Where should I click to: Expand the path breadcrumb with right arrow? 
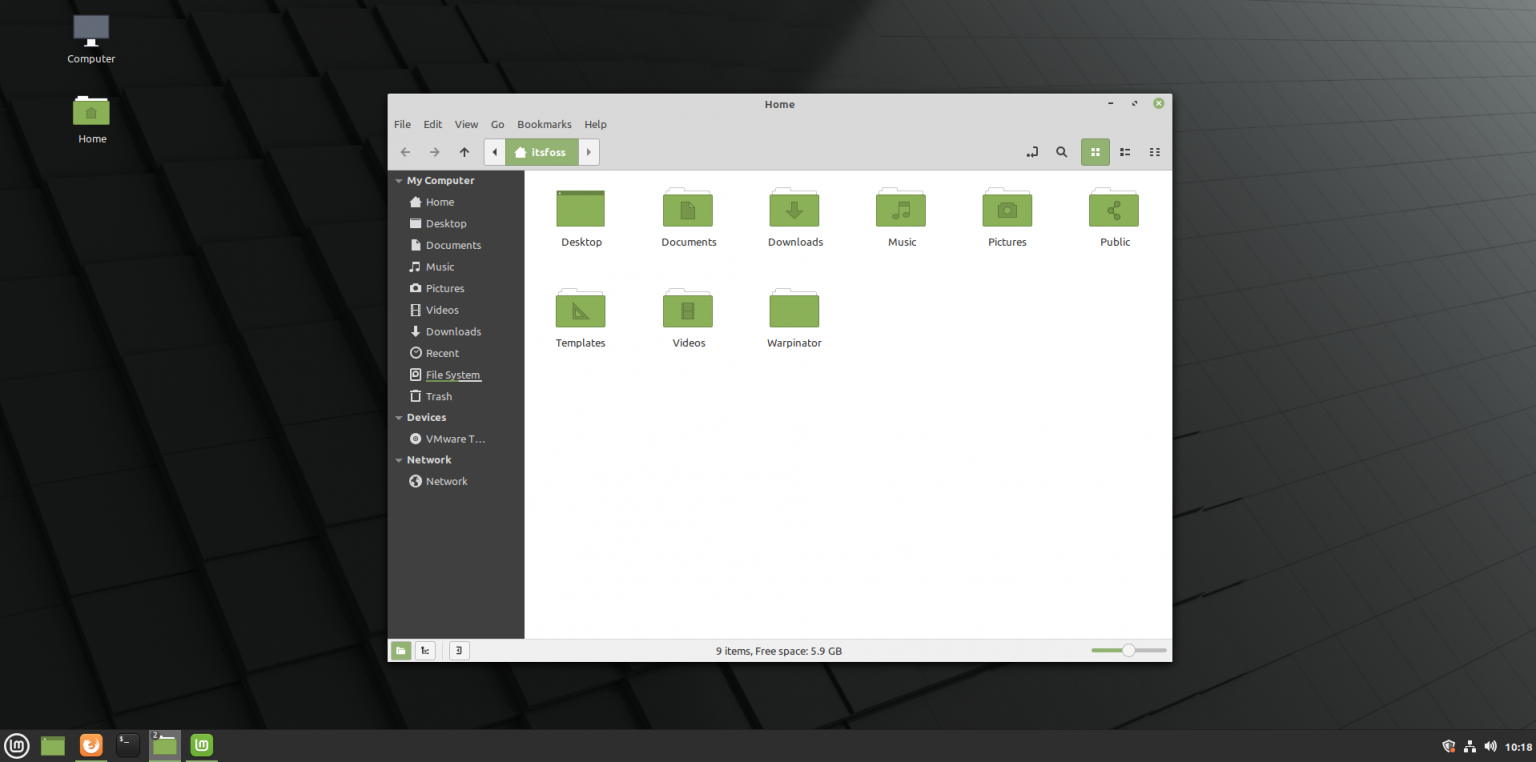point(588,151)
